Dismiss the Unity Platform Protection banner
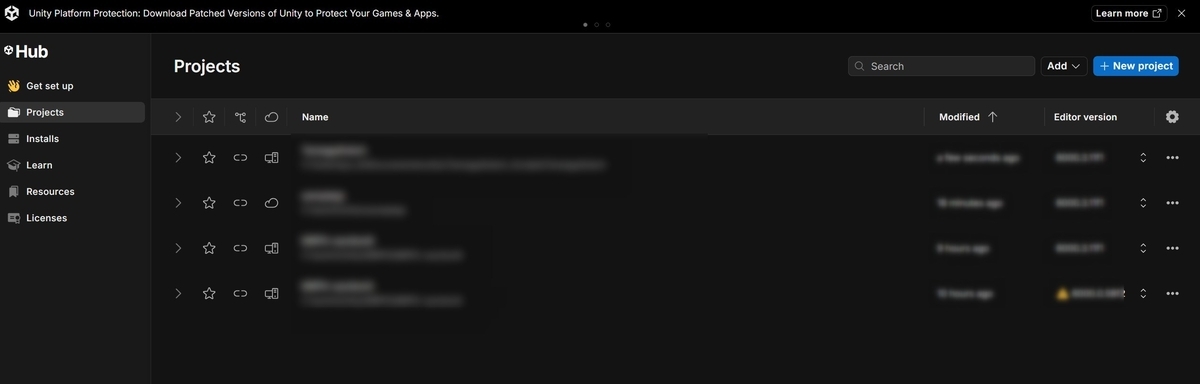Viewport: 1200px width, 384px height. pyautogui.click(x=1181, y=13)
